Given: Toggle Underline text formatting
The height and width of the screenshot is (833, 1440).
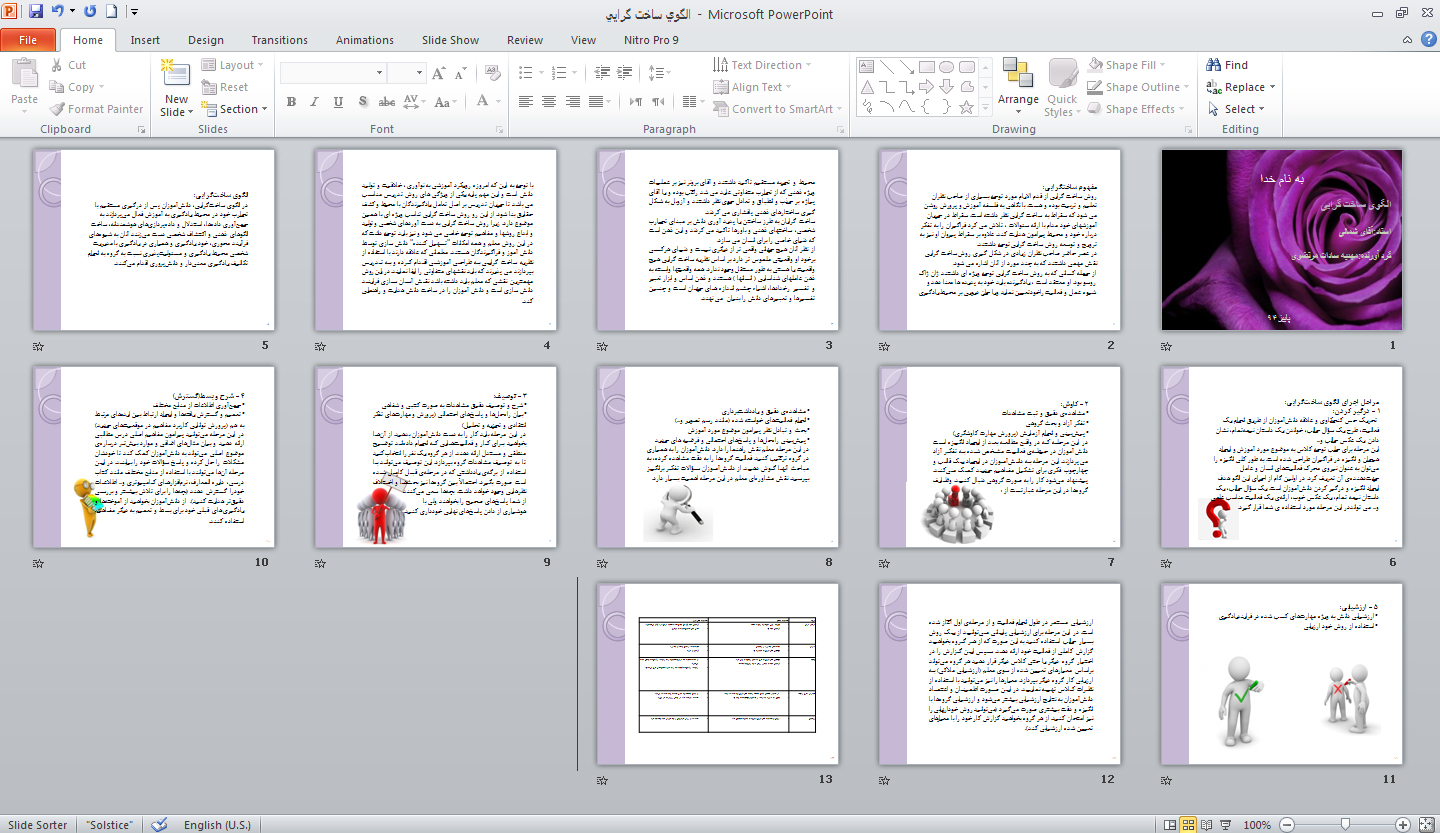Looking at the screenshot, I should tap(338, 102).
